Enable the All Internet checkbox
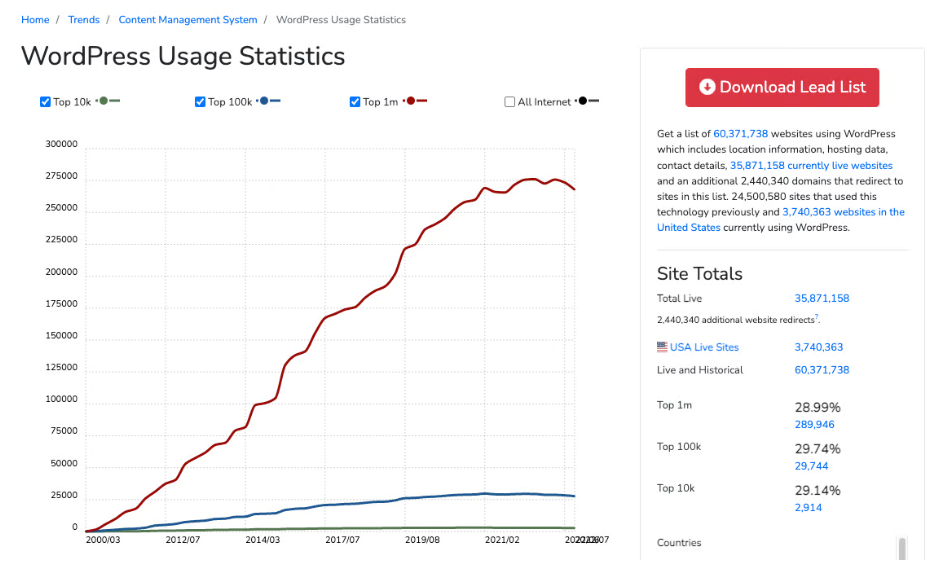Image resolution: width=927 pixels, height=566 pixels. pyautogui.click(x=510, y=102)
